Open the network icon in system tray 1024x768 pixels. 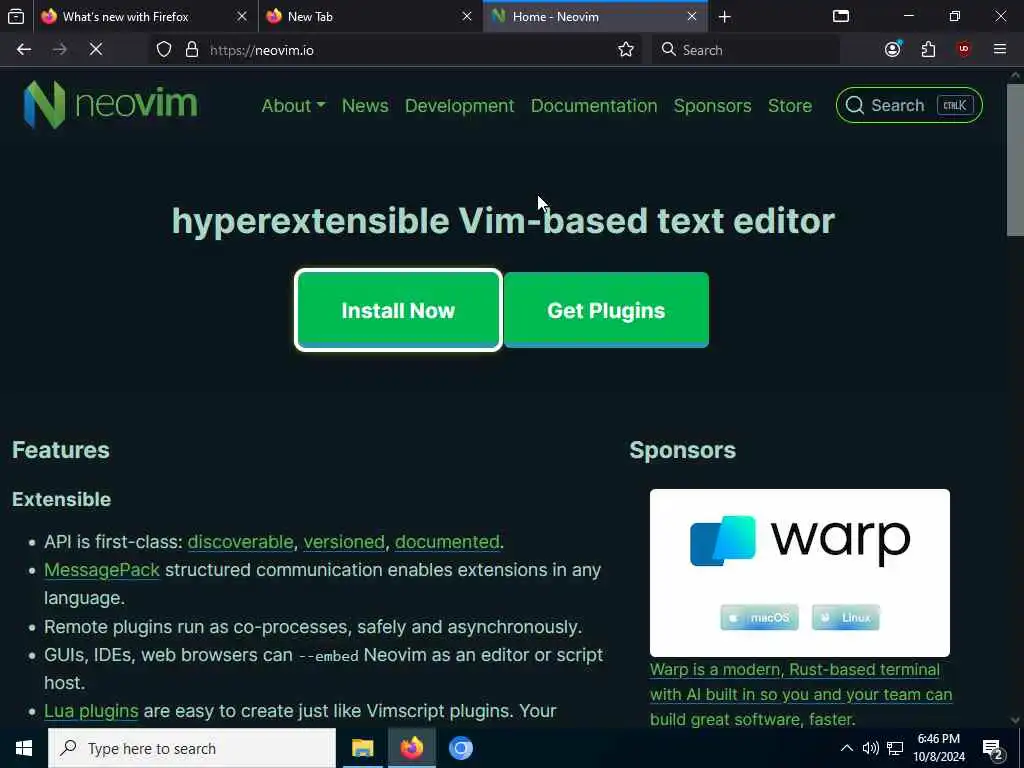coord(895,748)
